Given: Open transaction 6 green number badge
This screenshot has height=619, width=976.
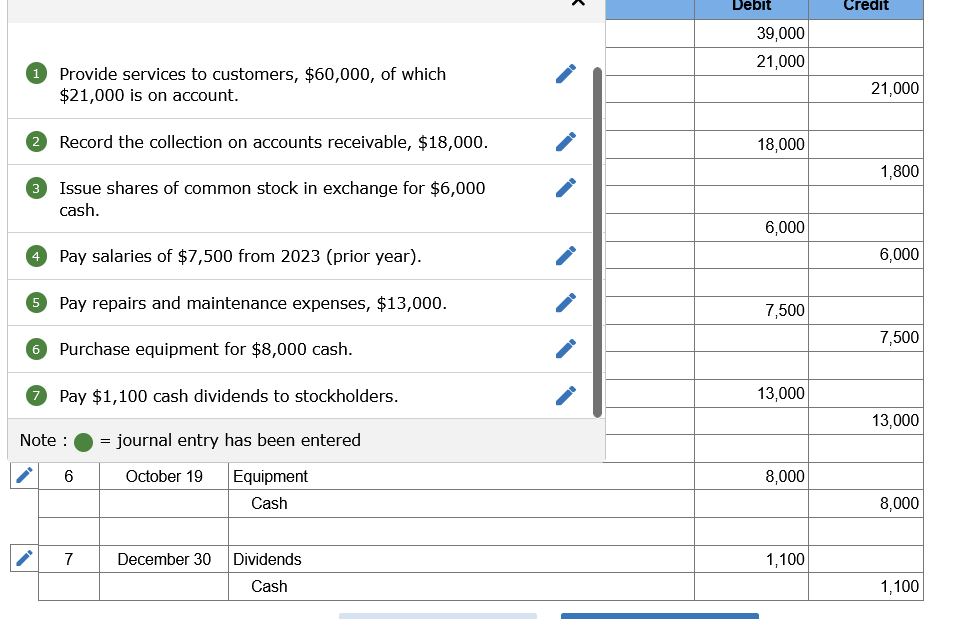Looking at the screenshot, I should [x=36, y=349].
